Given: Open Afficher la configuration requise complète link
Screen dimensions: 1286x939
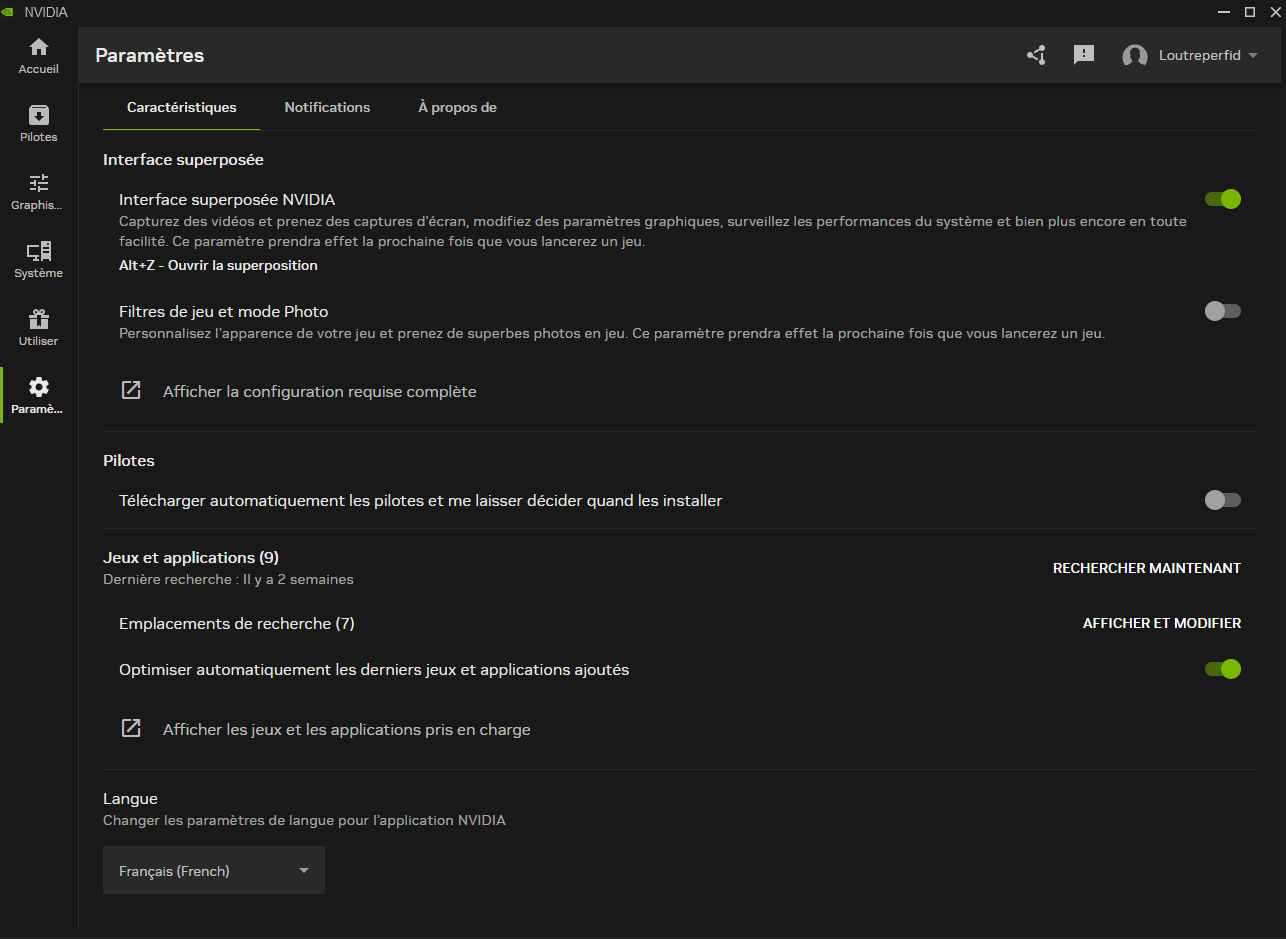Looking at the screenshot, I should coord(319,392).
